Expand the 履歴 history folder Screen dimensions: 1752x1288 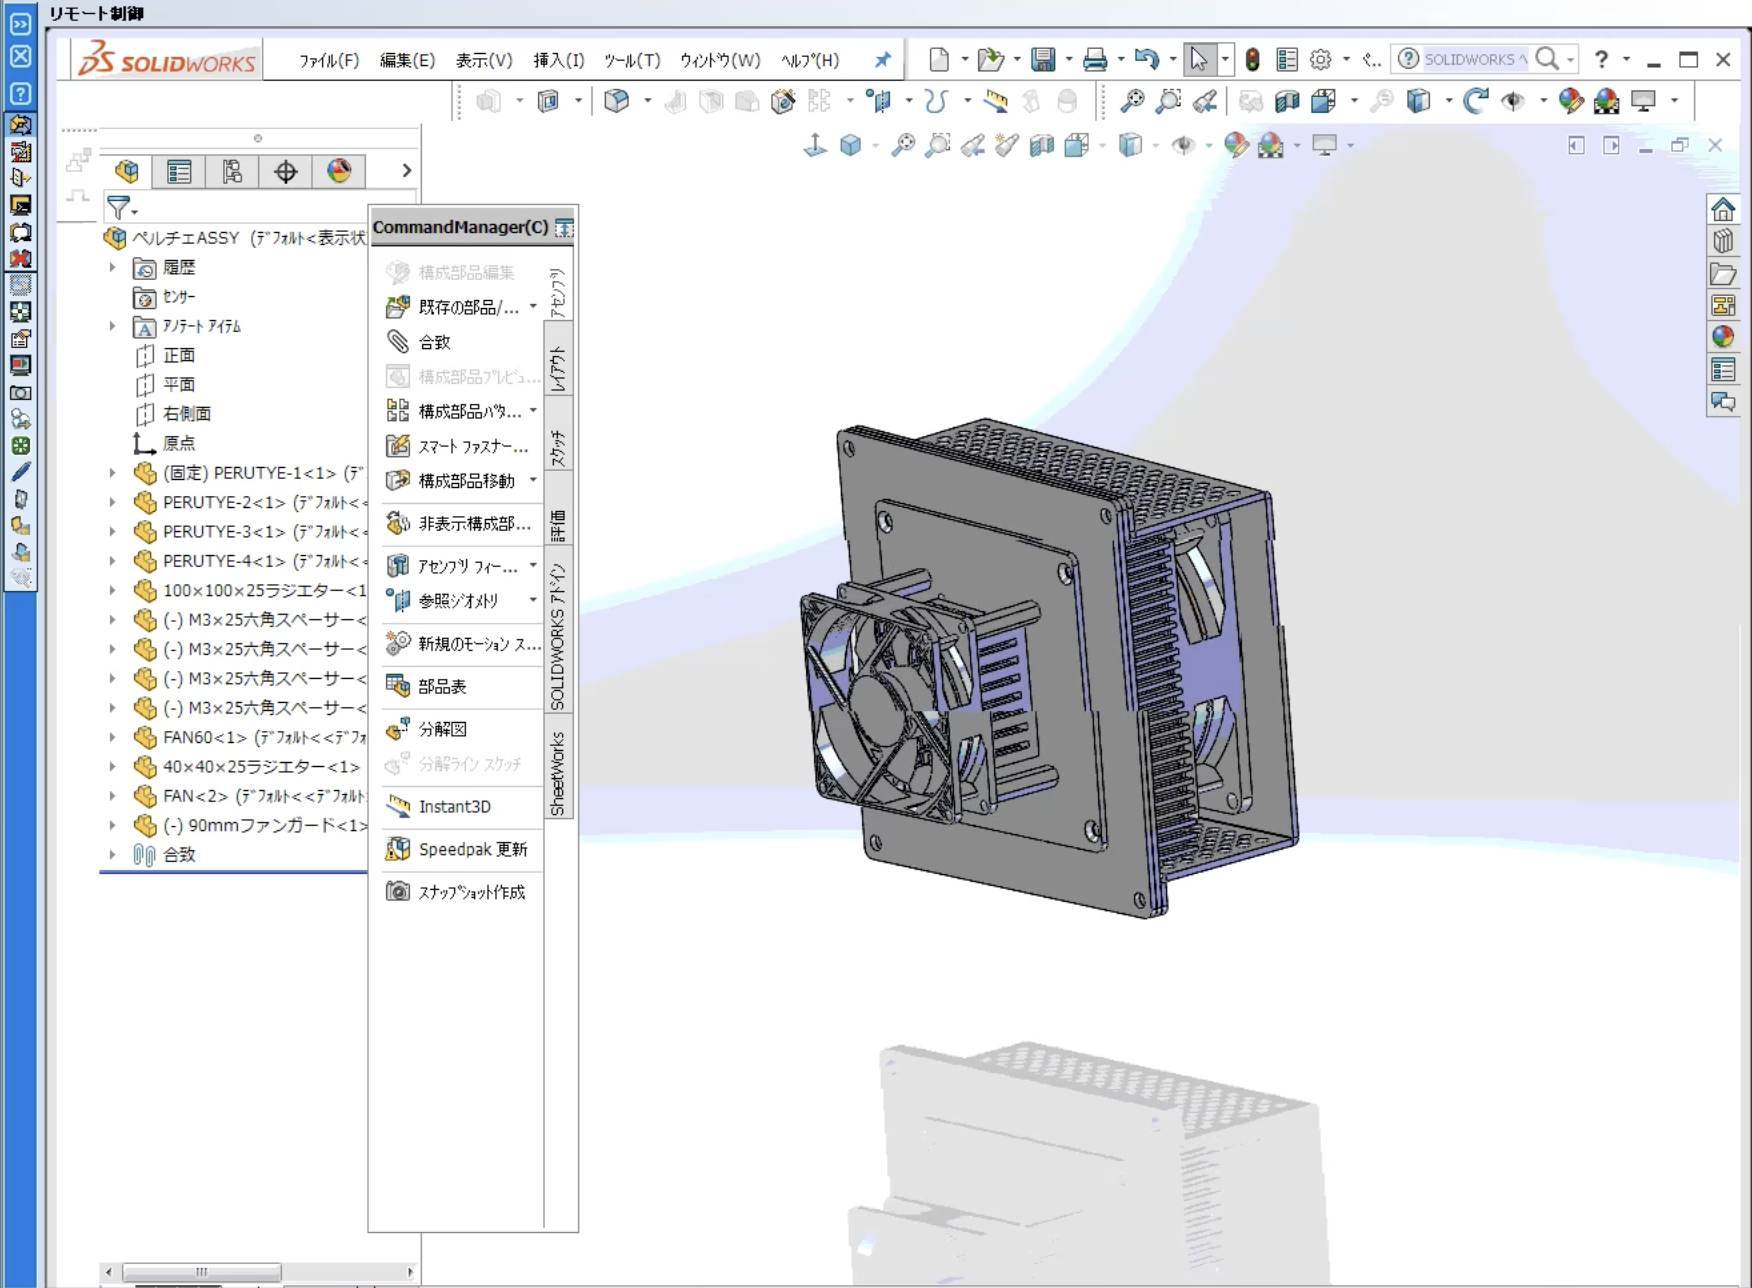tap(113, 268)
